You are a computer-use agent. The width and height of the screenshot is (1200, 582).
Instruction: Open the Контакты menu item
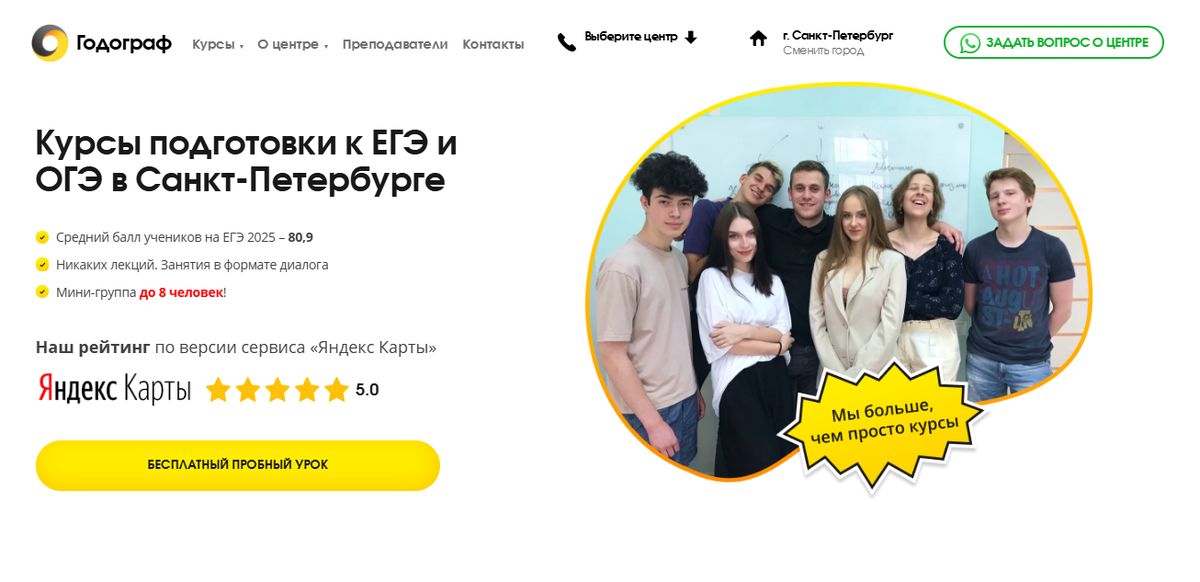pyautogui.click(x=493, y=44)
